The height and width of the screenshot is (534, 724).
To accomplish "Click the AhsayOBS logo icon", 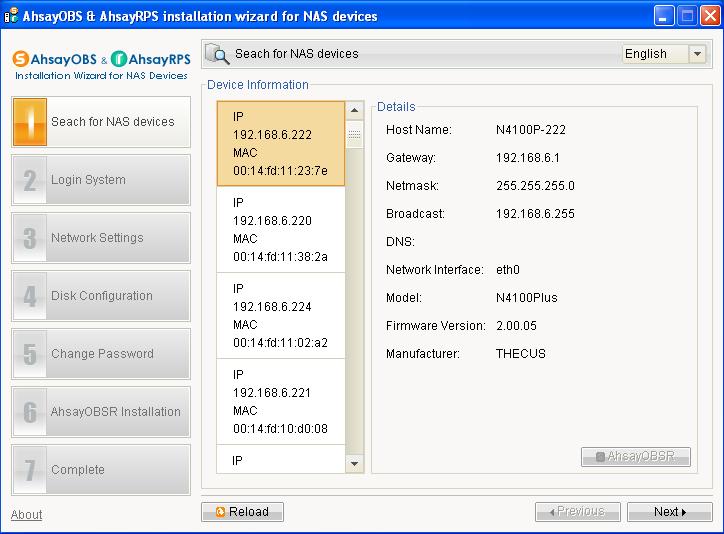I will coord(20,59).
